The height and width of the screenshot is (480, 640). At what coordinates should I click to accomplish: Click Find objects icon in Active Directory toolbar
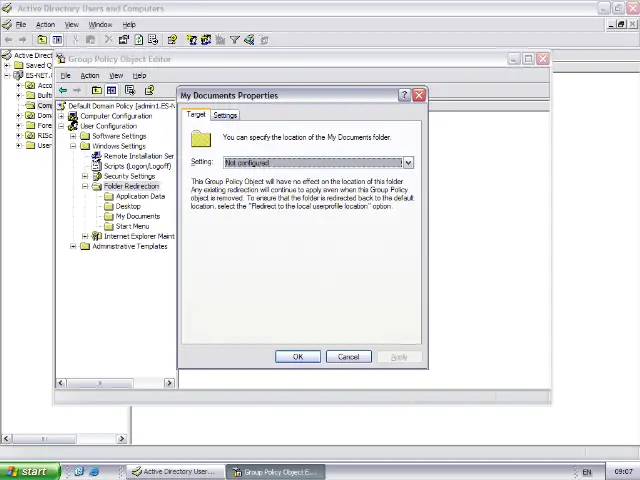tap(249, 40)
